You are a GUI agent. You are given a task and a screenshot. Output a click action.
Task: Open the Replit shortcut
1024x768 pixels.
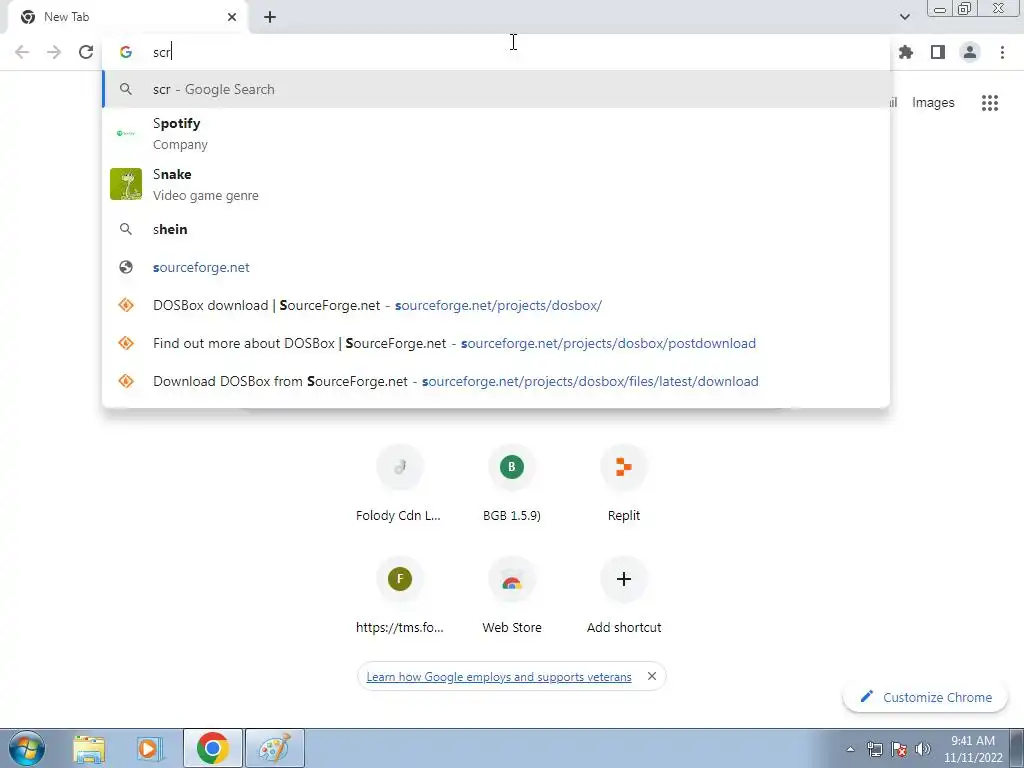click(624, 483)
